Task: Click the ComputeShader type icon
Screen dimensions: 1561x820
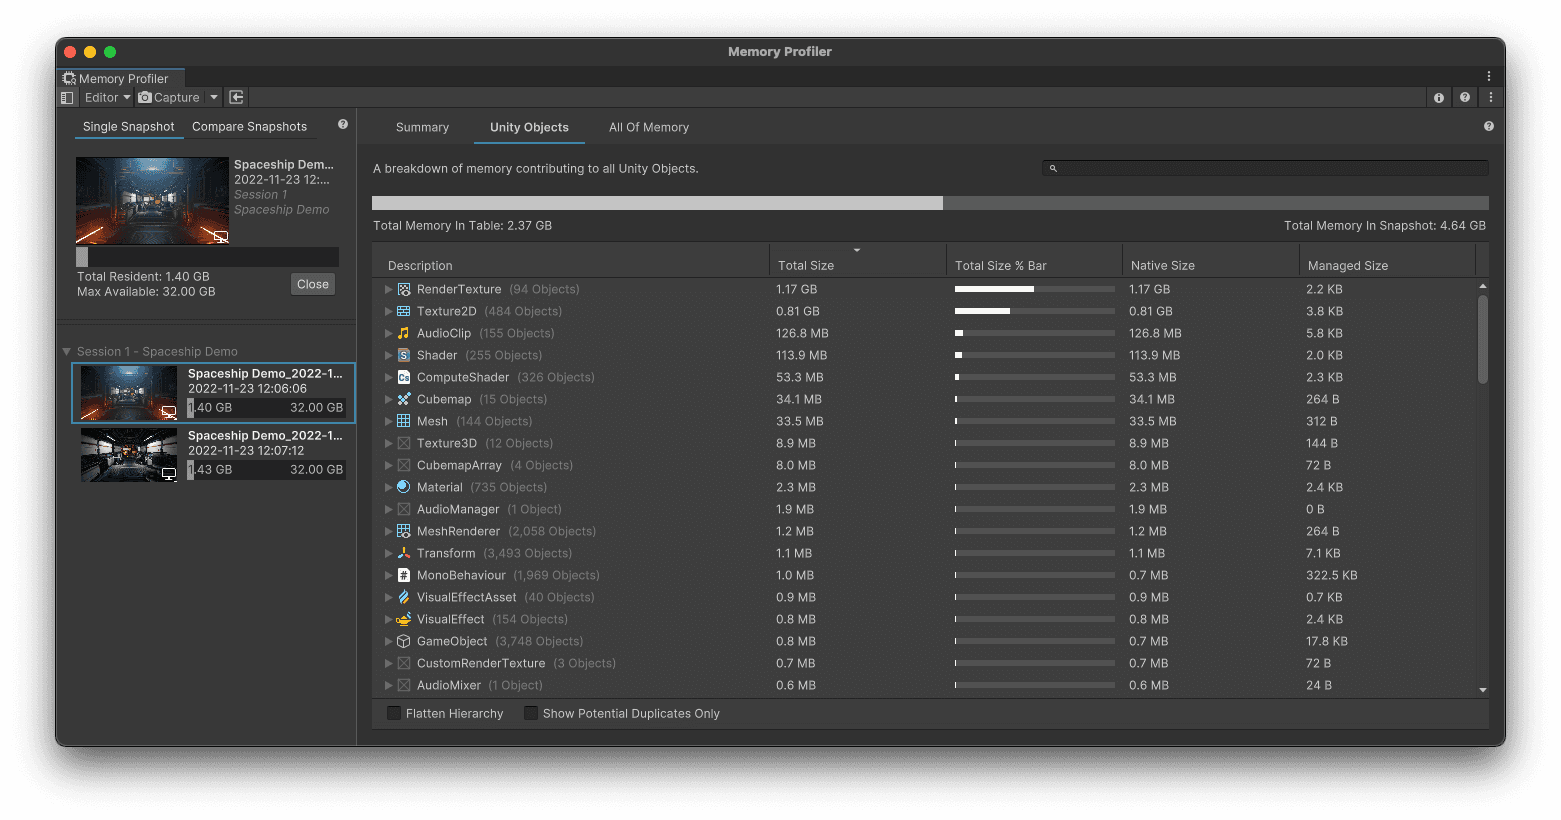Action: coord(404,377)
